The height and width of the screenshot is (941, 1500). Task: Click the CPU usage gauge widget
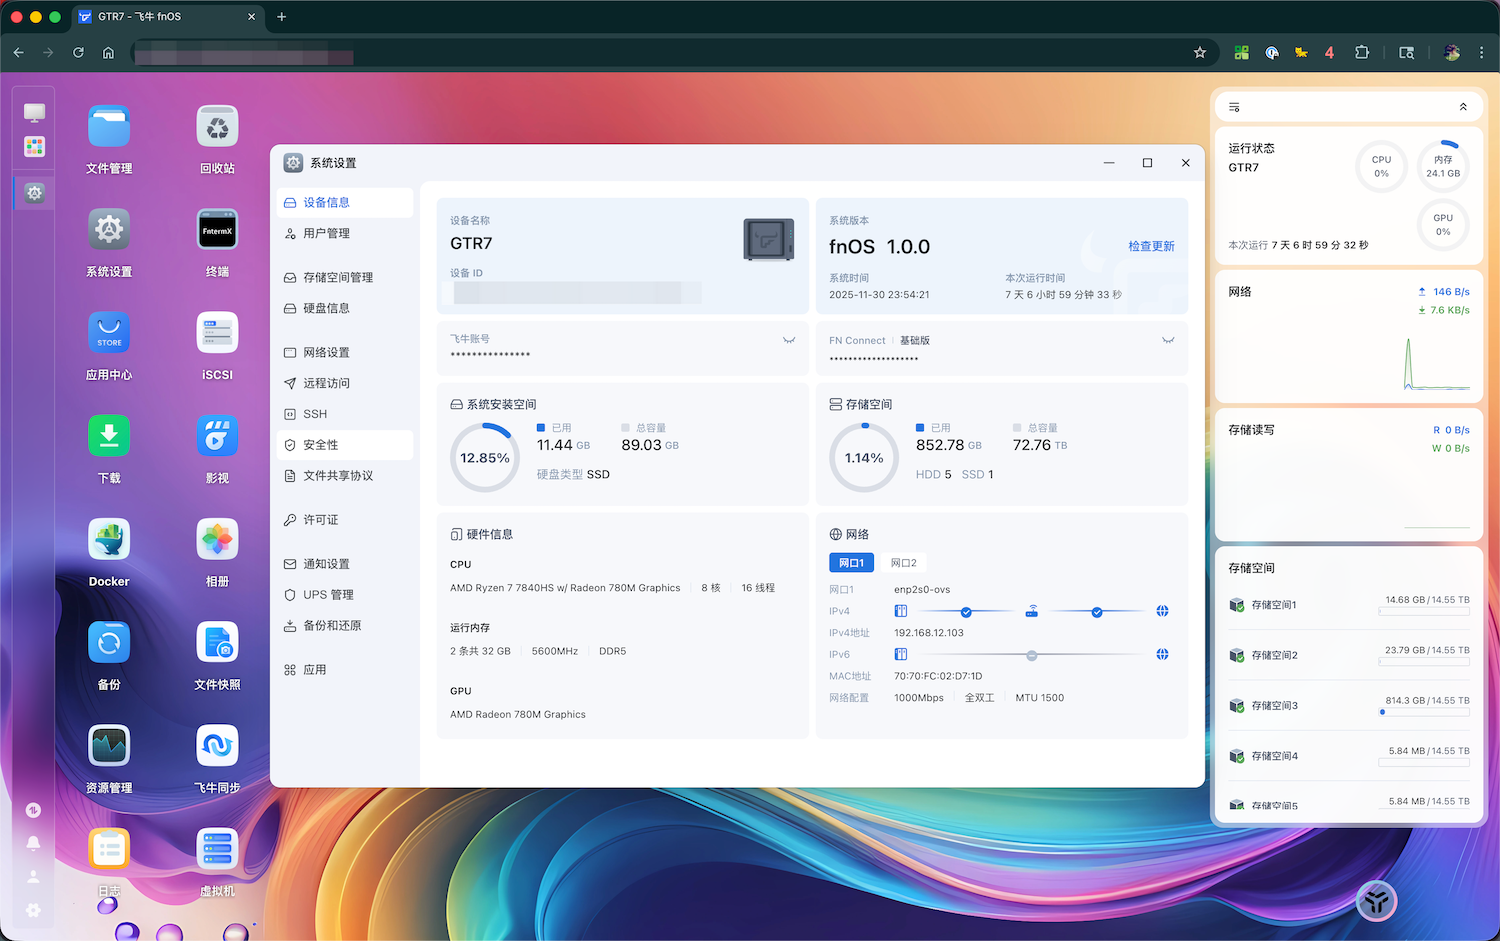(x=1381, y=166)
